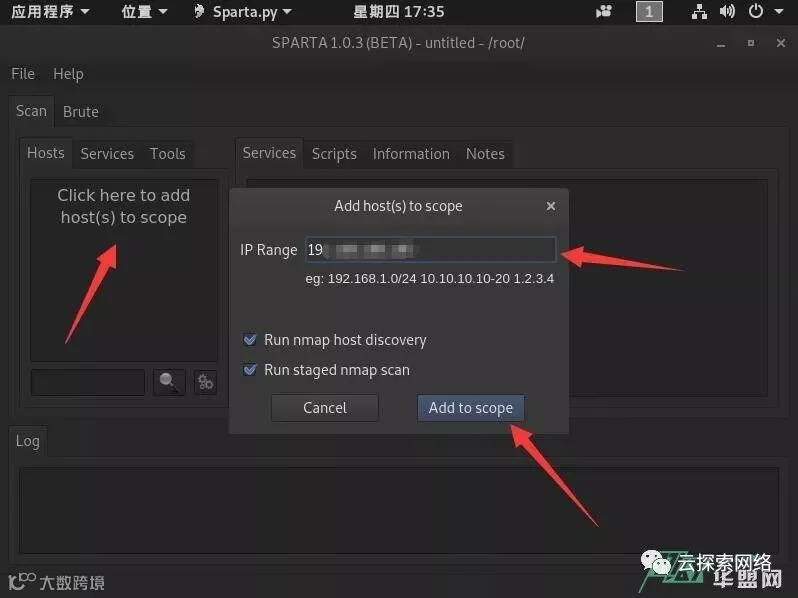
Task: Click the IP Range input field
Action: coord(431,249)
